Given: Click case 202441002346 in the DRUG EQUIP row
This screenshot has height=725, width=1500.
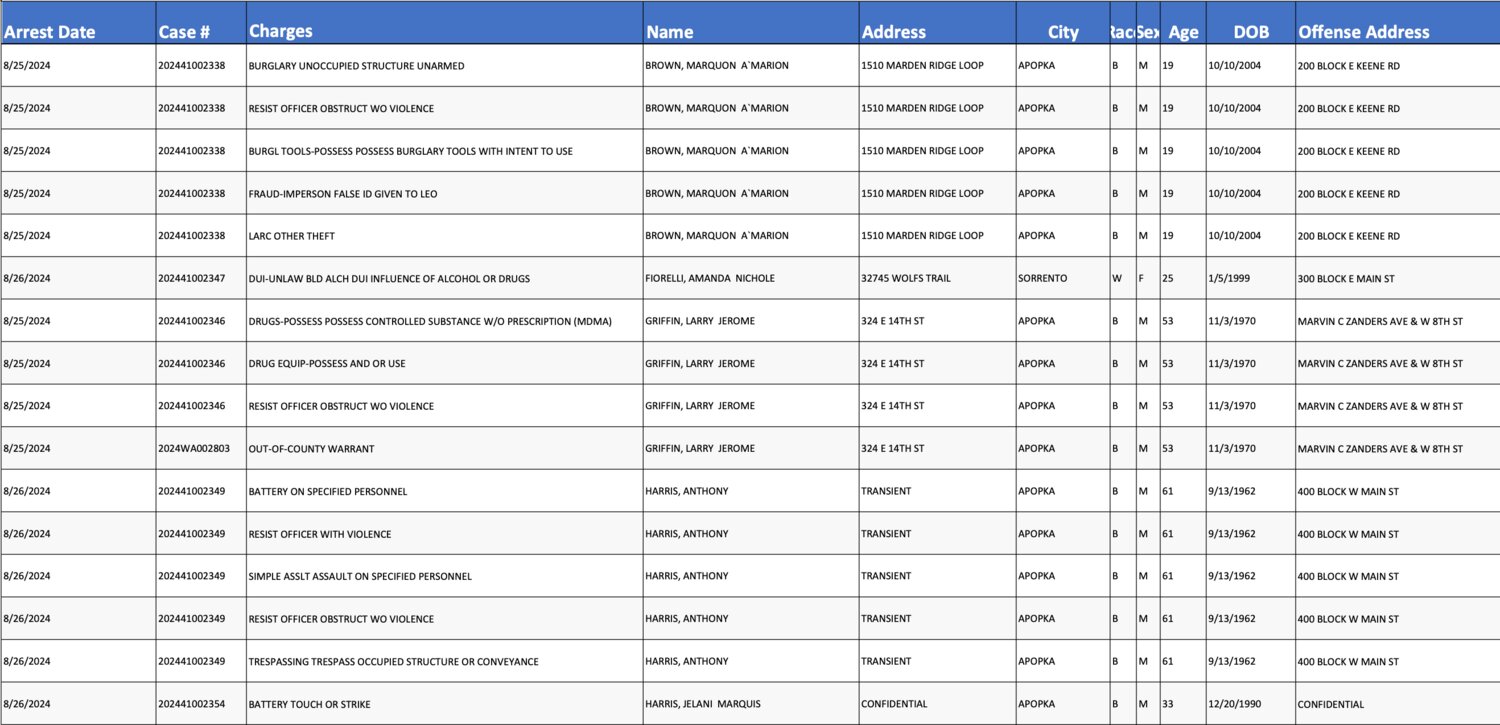Looking at the screenshot, I should coord(201,363).
